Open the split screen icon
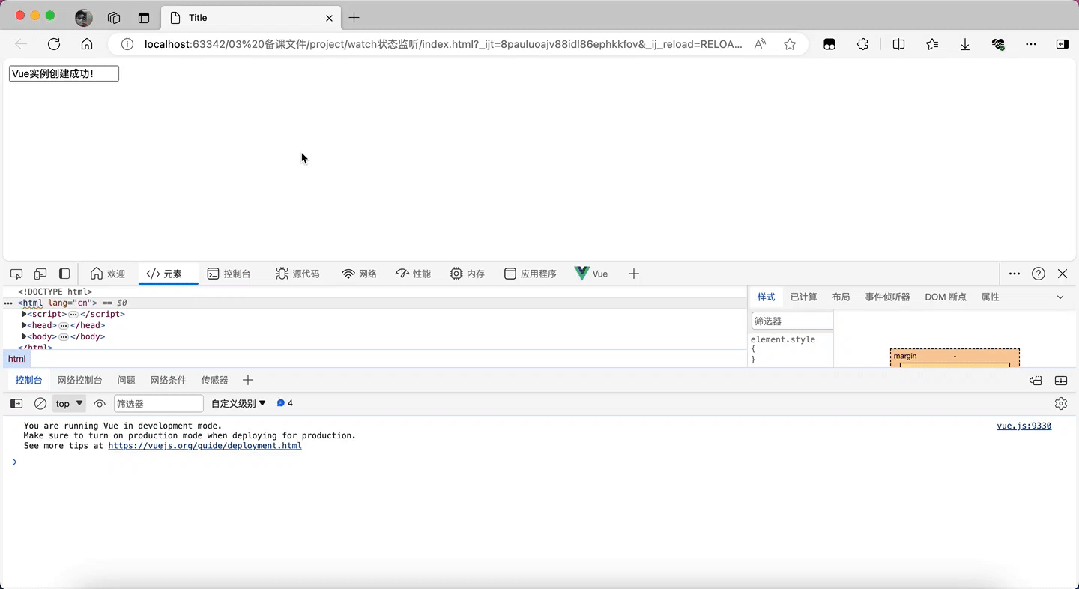 898,44
